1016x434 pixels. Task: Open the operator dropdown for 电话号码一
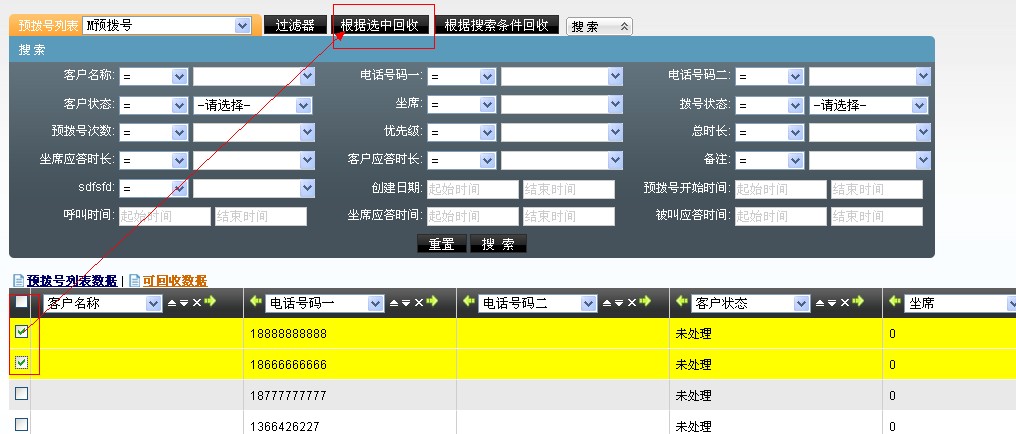point(487,77)
